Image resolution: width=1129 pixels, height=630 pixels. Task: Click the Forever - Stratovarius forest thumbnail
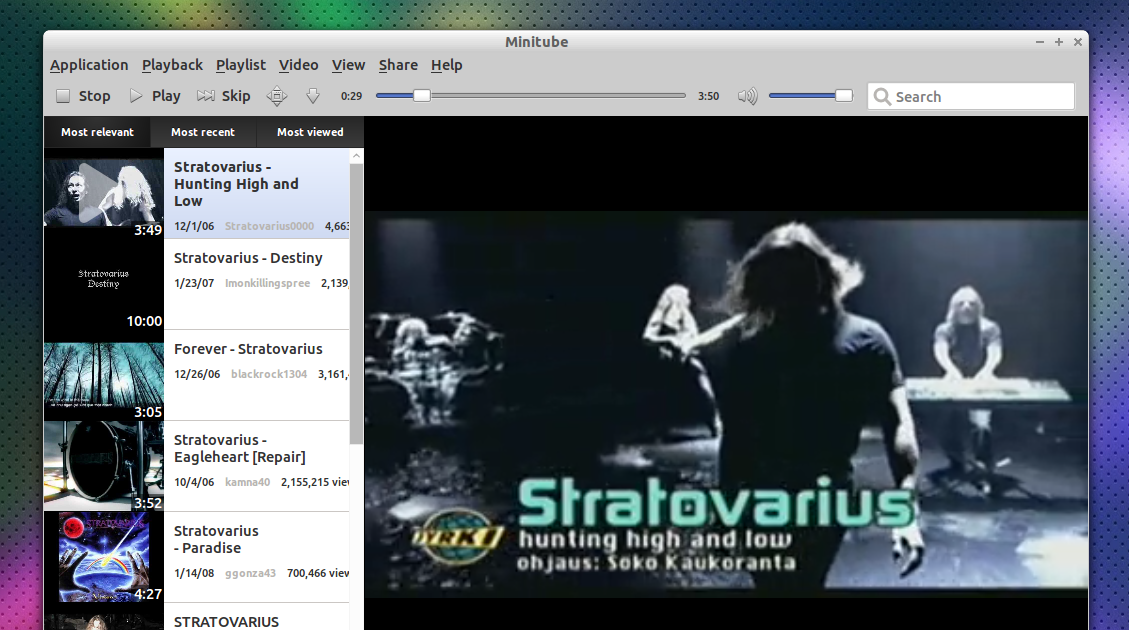tap(104, 375)
